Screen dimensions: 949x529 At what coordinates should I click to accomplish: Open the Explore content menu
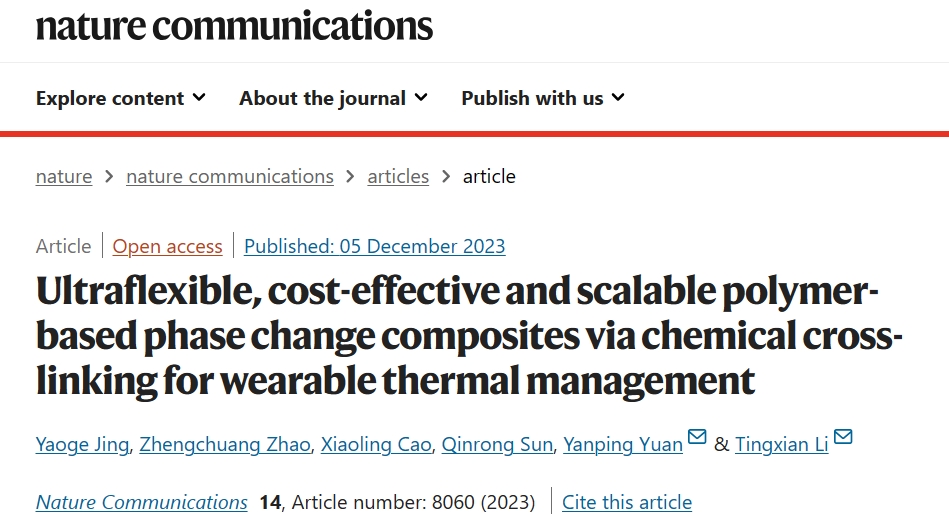click(120, 98)
